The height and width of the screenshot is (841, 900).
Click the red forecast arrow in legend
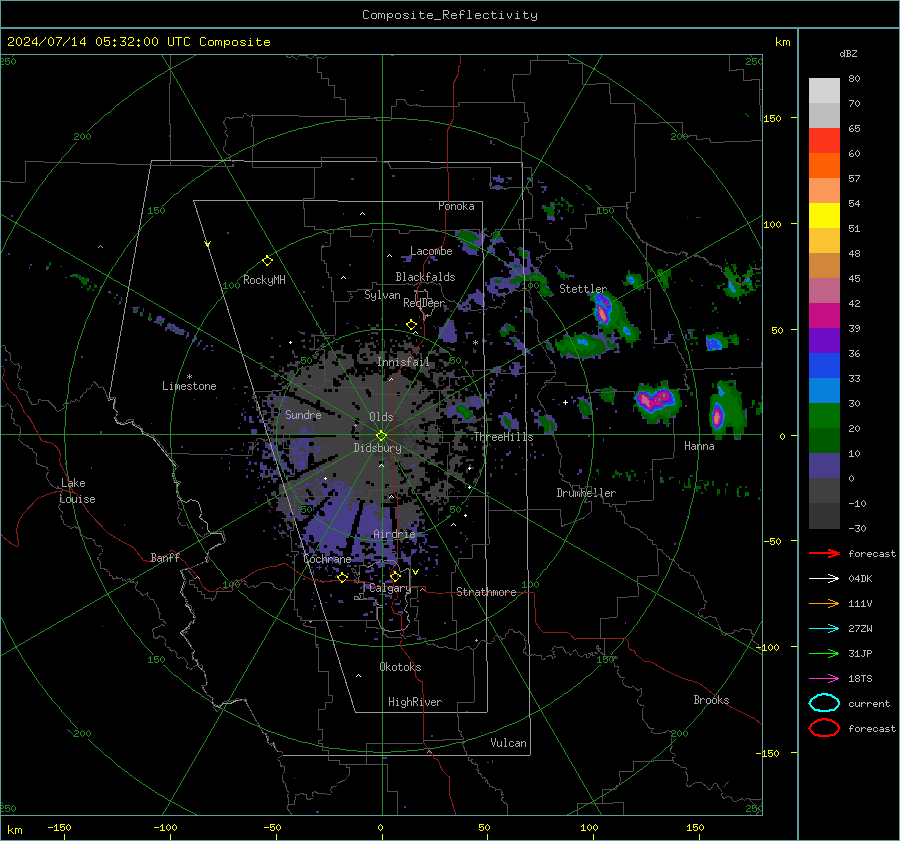pyautogui.click(x=824, y=553)
